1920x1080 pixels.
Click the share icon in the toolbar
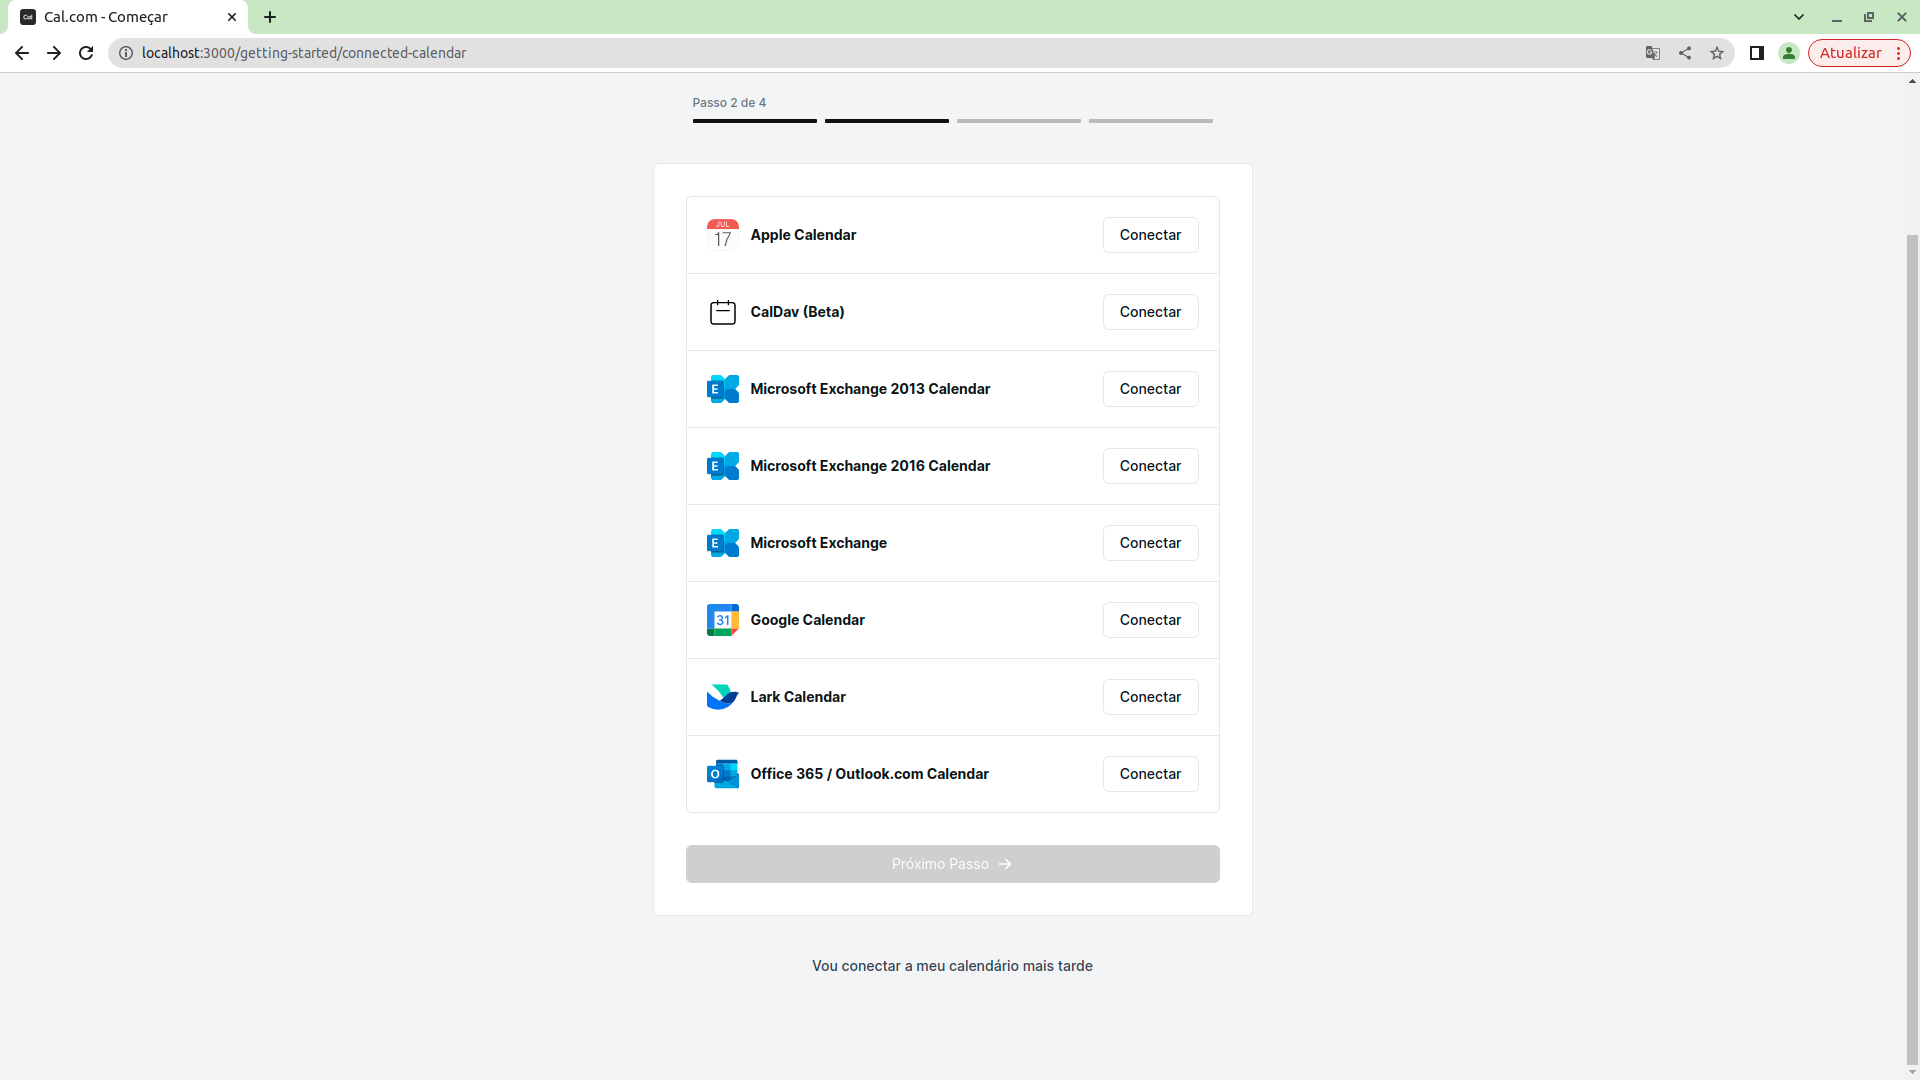click(1685, 53)
